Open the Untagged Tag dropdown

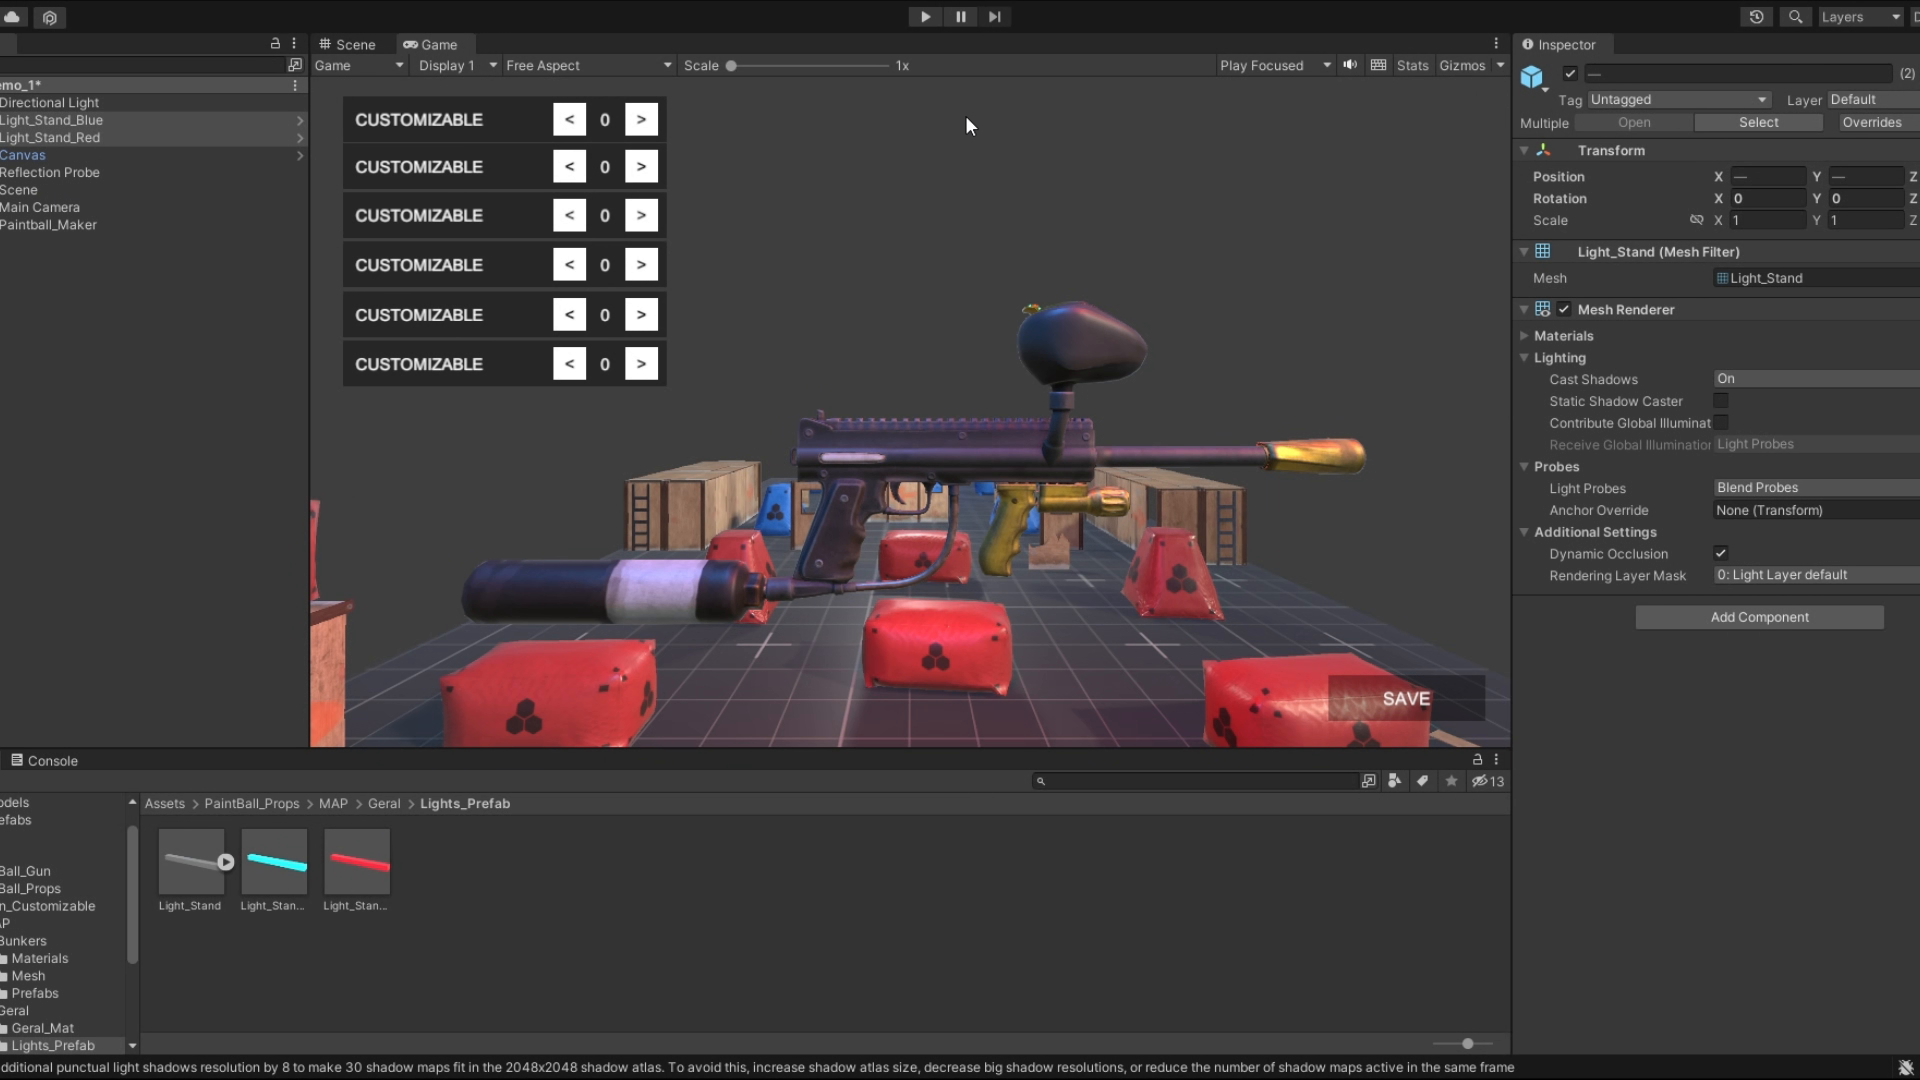[x=1679, y=100]
